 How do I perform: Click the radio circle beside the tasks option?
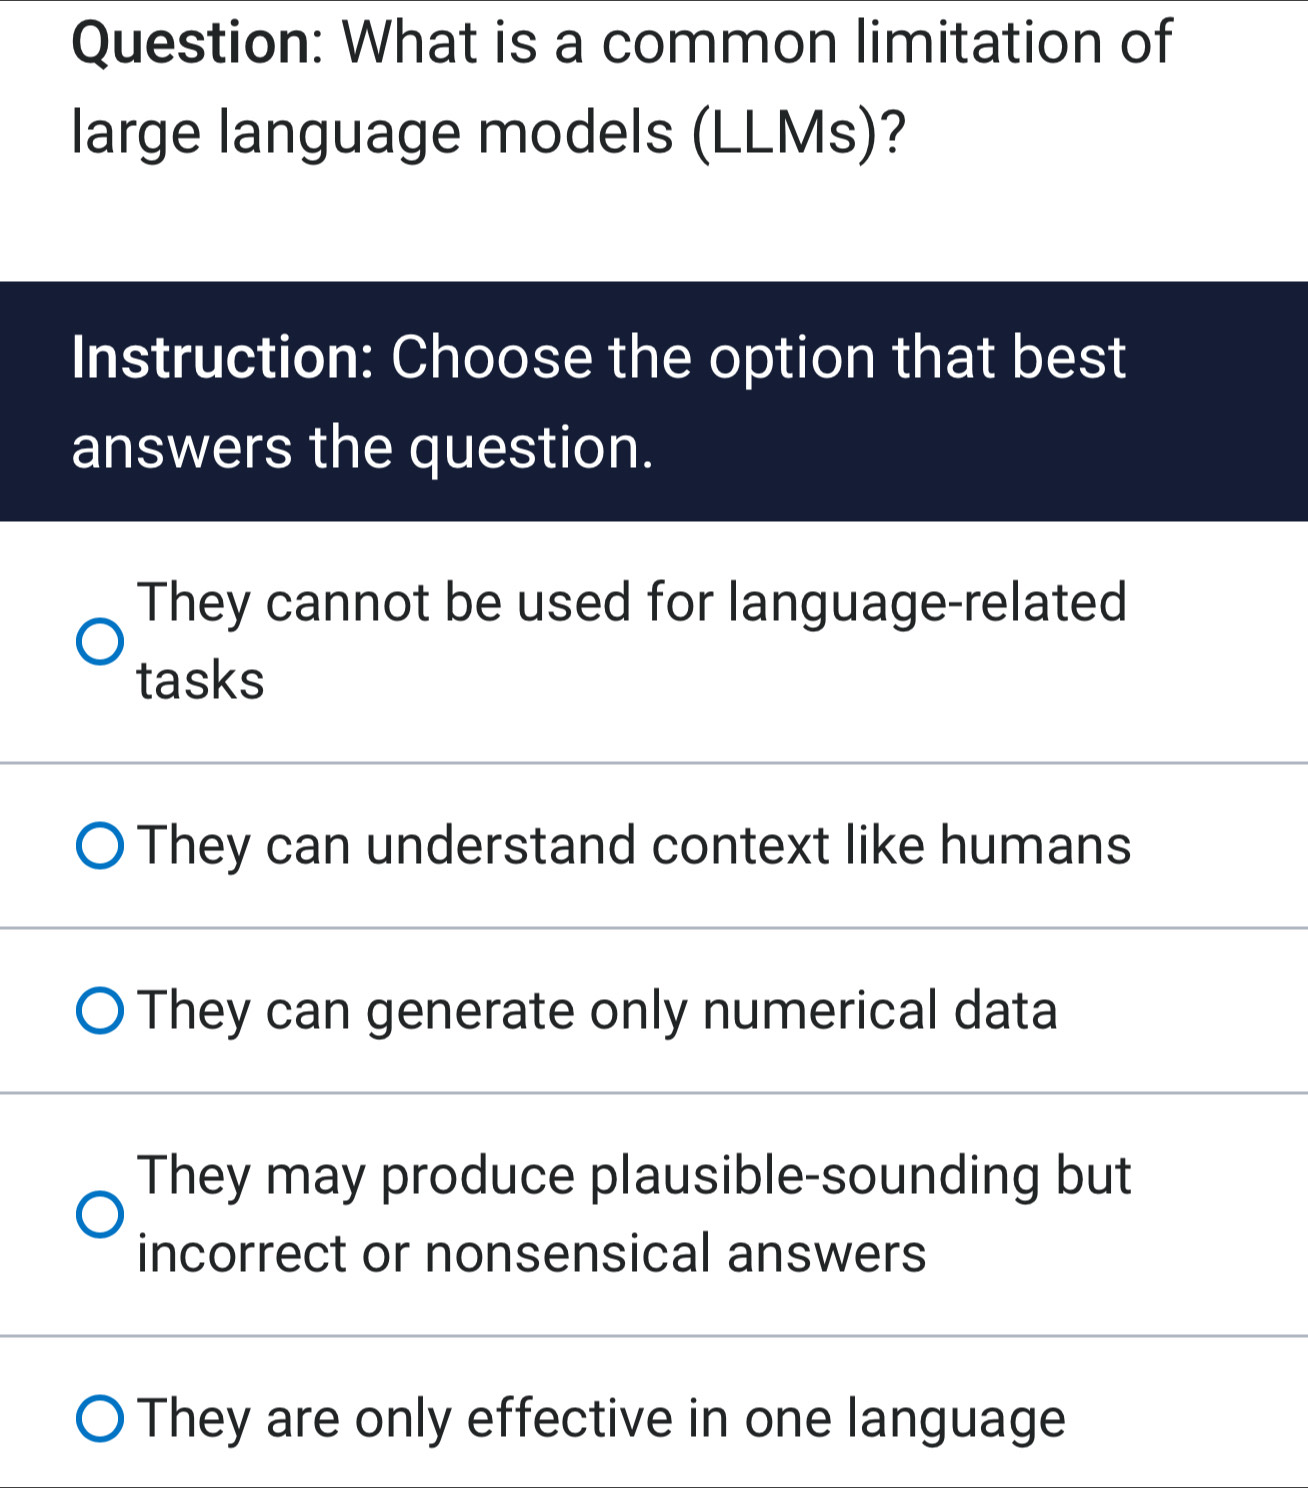(99, 643)
